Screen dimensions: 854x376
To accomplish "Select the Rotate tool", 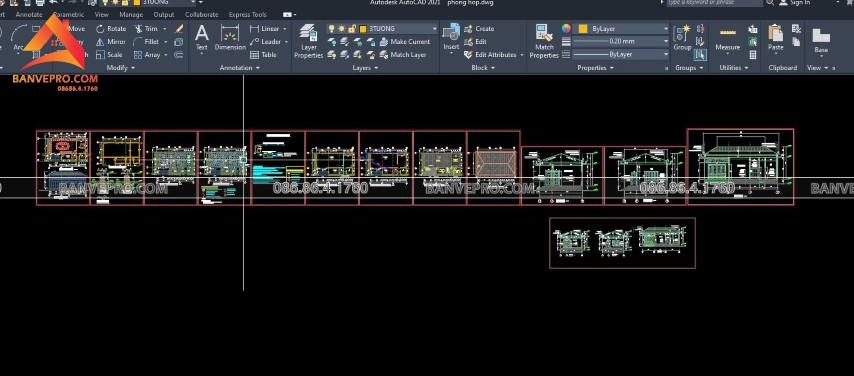I will [111, 29].
